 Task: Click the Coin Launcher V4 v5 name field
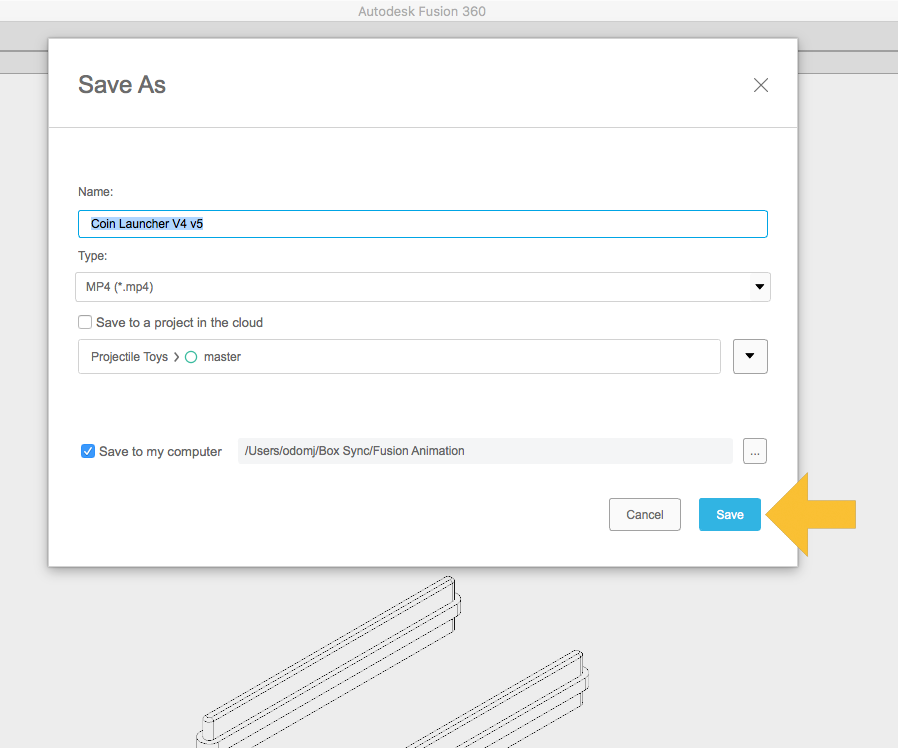(x=422, y=224)
